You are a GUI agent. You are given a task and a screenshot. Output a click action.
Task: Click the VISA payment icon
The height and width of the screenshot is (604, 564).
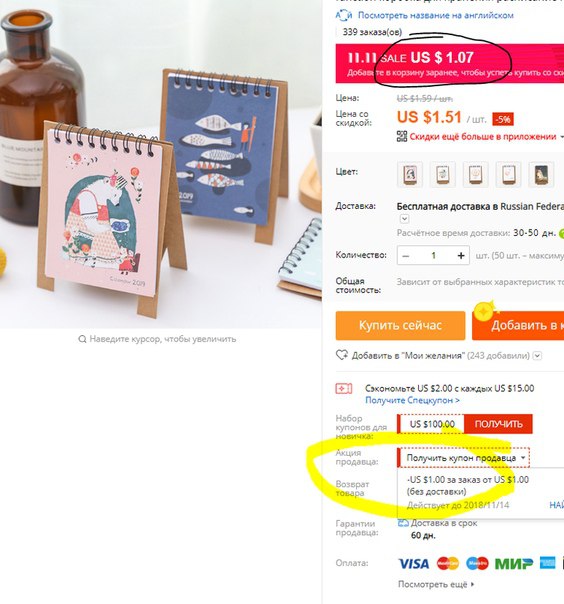click(413, 564)
